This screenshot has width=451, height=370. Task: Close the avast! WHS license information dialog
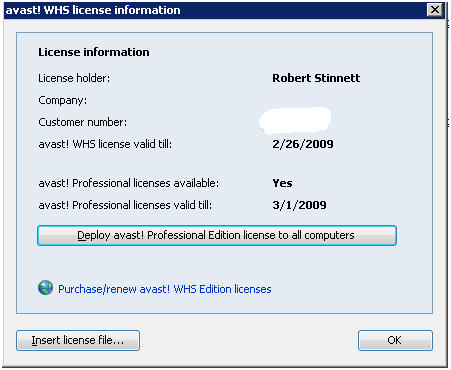coord(435,10)
